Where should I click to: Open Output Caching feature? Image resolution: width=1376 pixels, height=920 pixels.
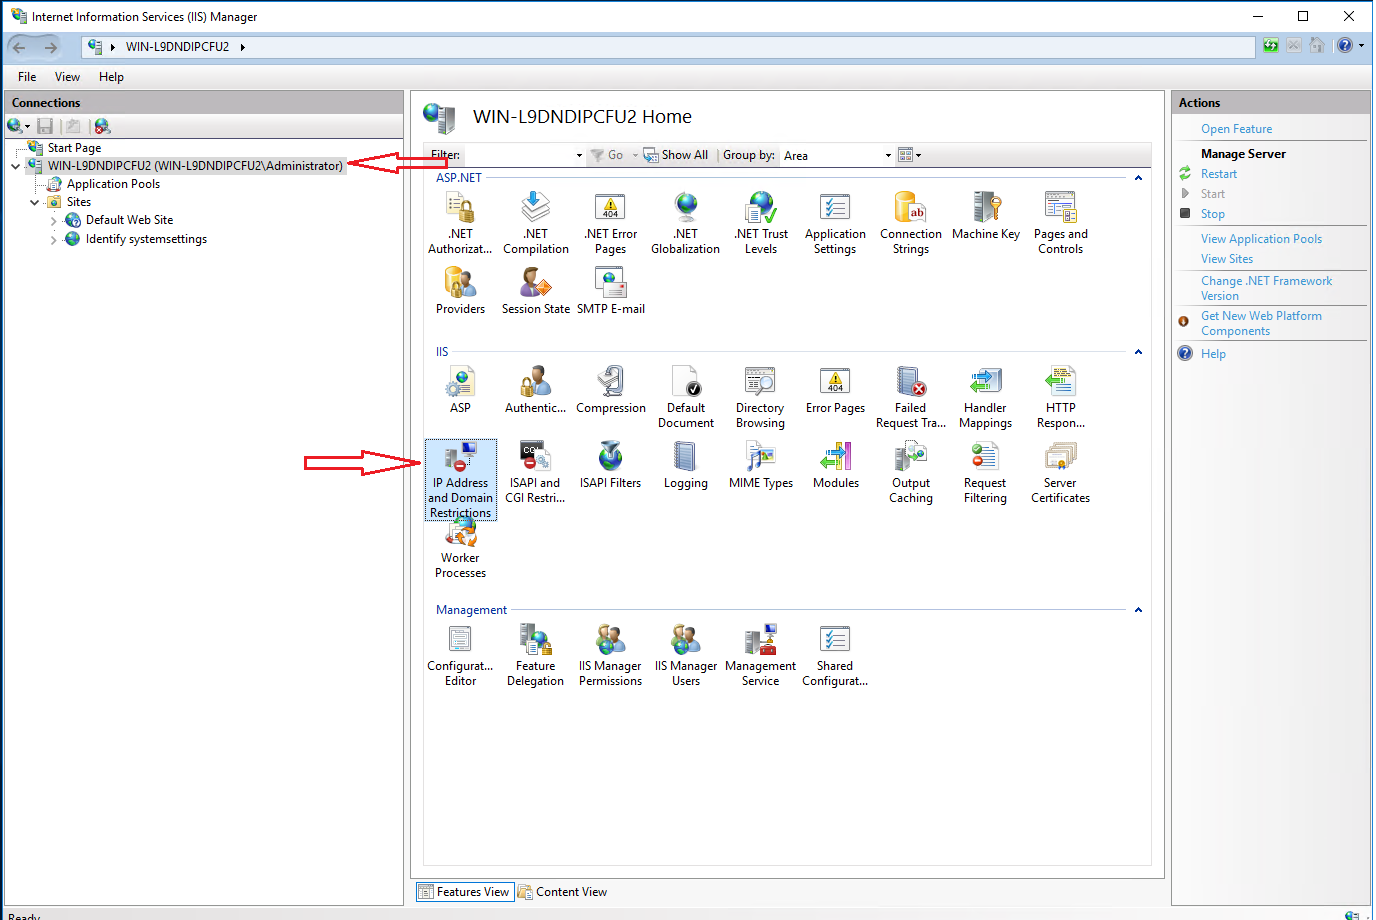pyautogui.click(x=911, y=472)
